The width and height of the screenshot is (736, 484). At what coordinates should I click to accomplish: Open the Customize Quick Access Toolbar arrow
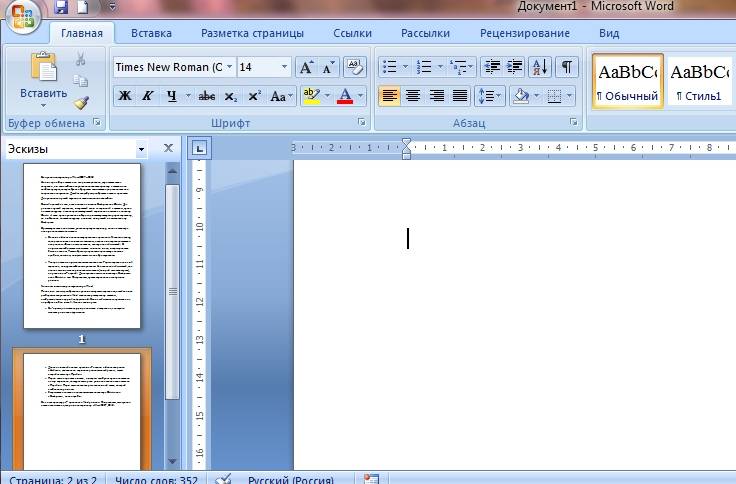point(112,7)
